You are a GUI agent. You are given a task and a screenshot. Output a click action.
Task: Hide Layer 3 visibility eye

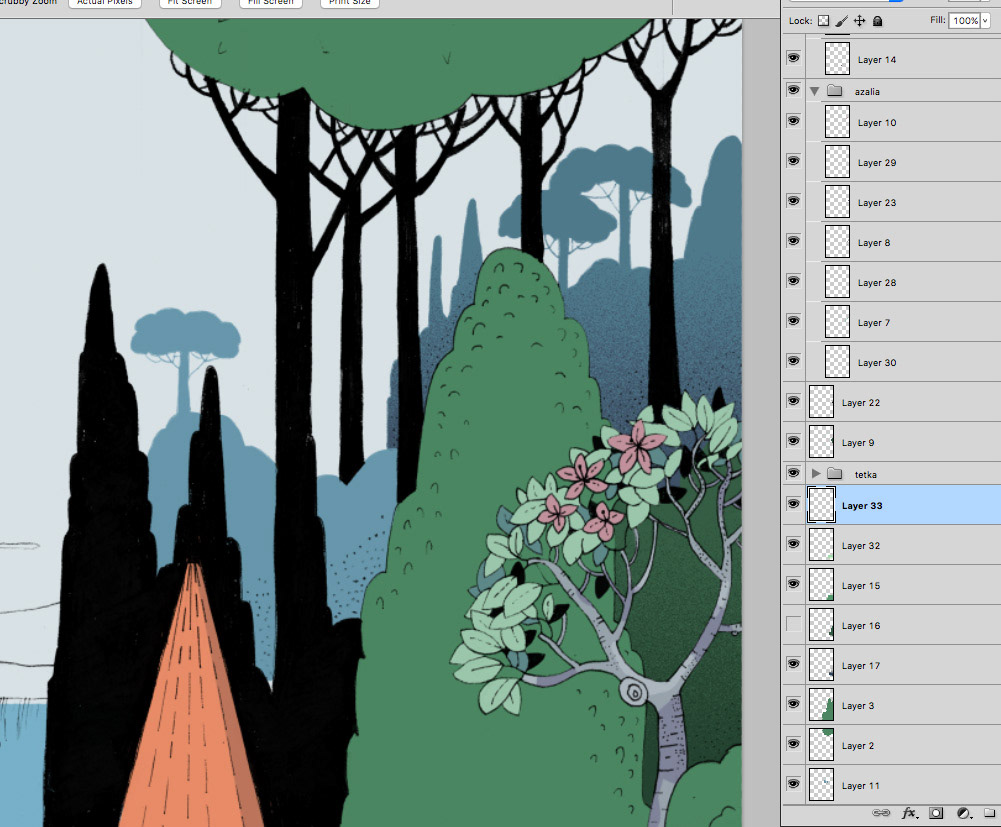(x=794, y=704)
